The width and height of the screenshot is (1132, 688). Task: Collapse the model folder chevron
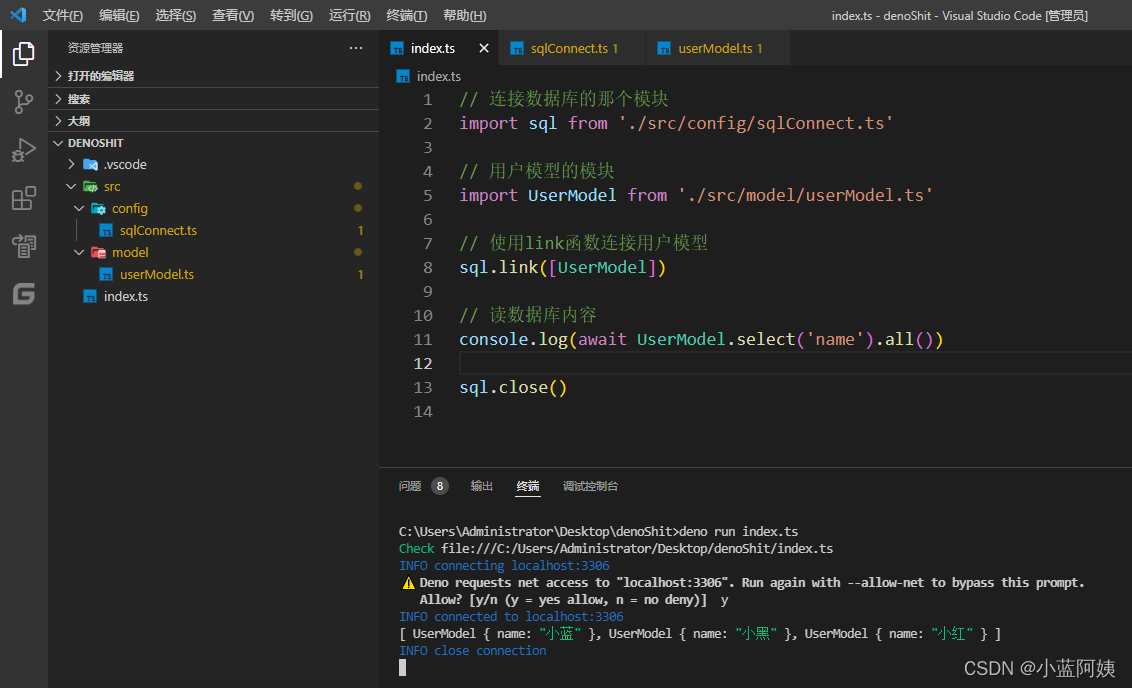[79, 253]
